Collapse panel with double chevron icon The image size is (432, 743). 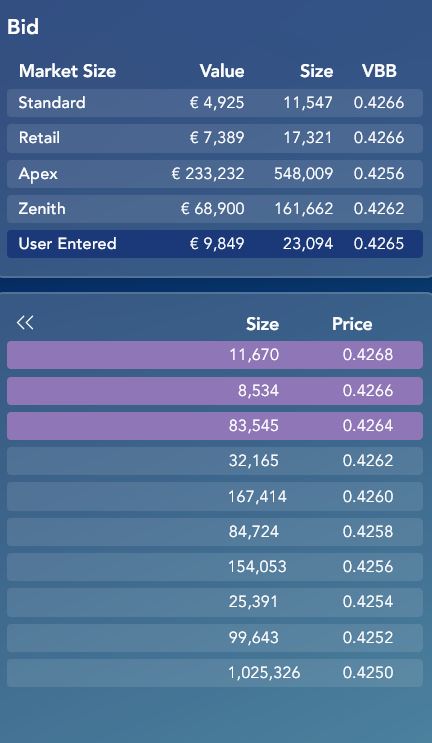pyautogui.click(x=25, y=323)
